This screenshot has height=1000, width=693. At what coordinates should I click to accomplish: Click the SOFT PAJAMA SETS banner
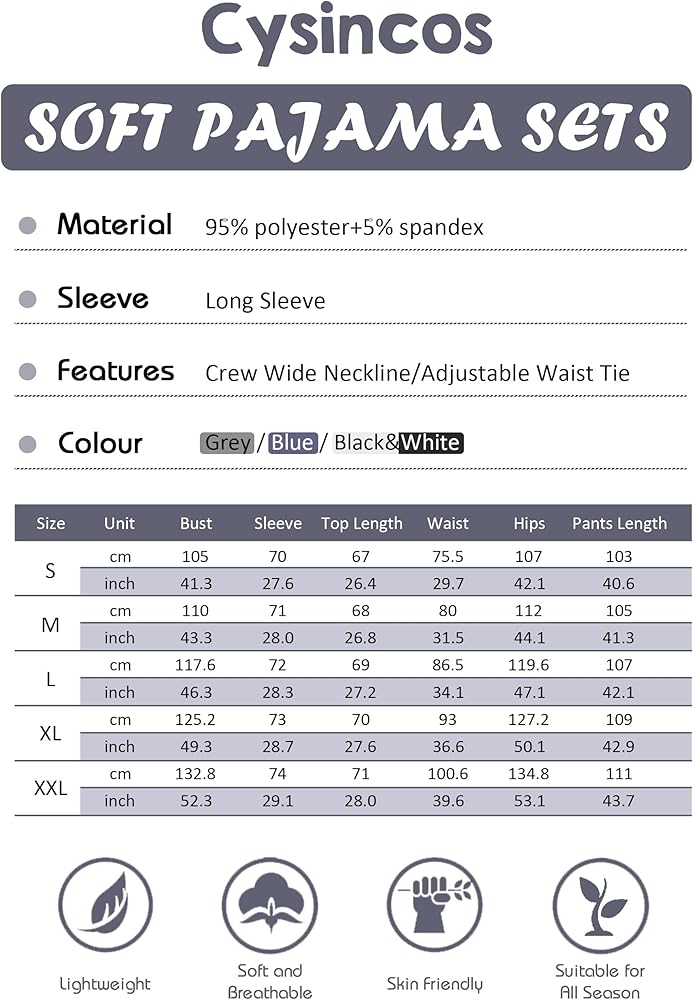(346, 128)
